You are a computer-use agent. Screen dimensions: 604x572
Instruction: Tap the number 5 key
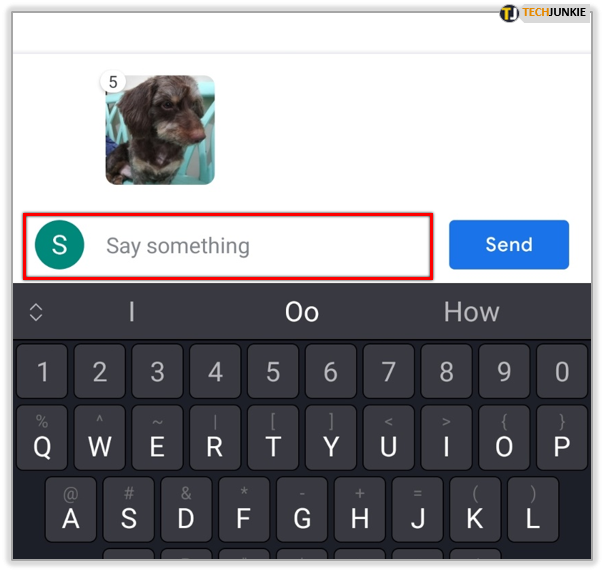tap(273, 371)
